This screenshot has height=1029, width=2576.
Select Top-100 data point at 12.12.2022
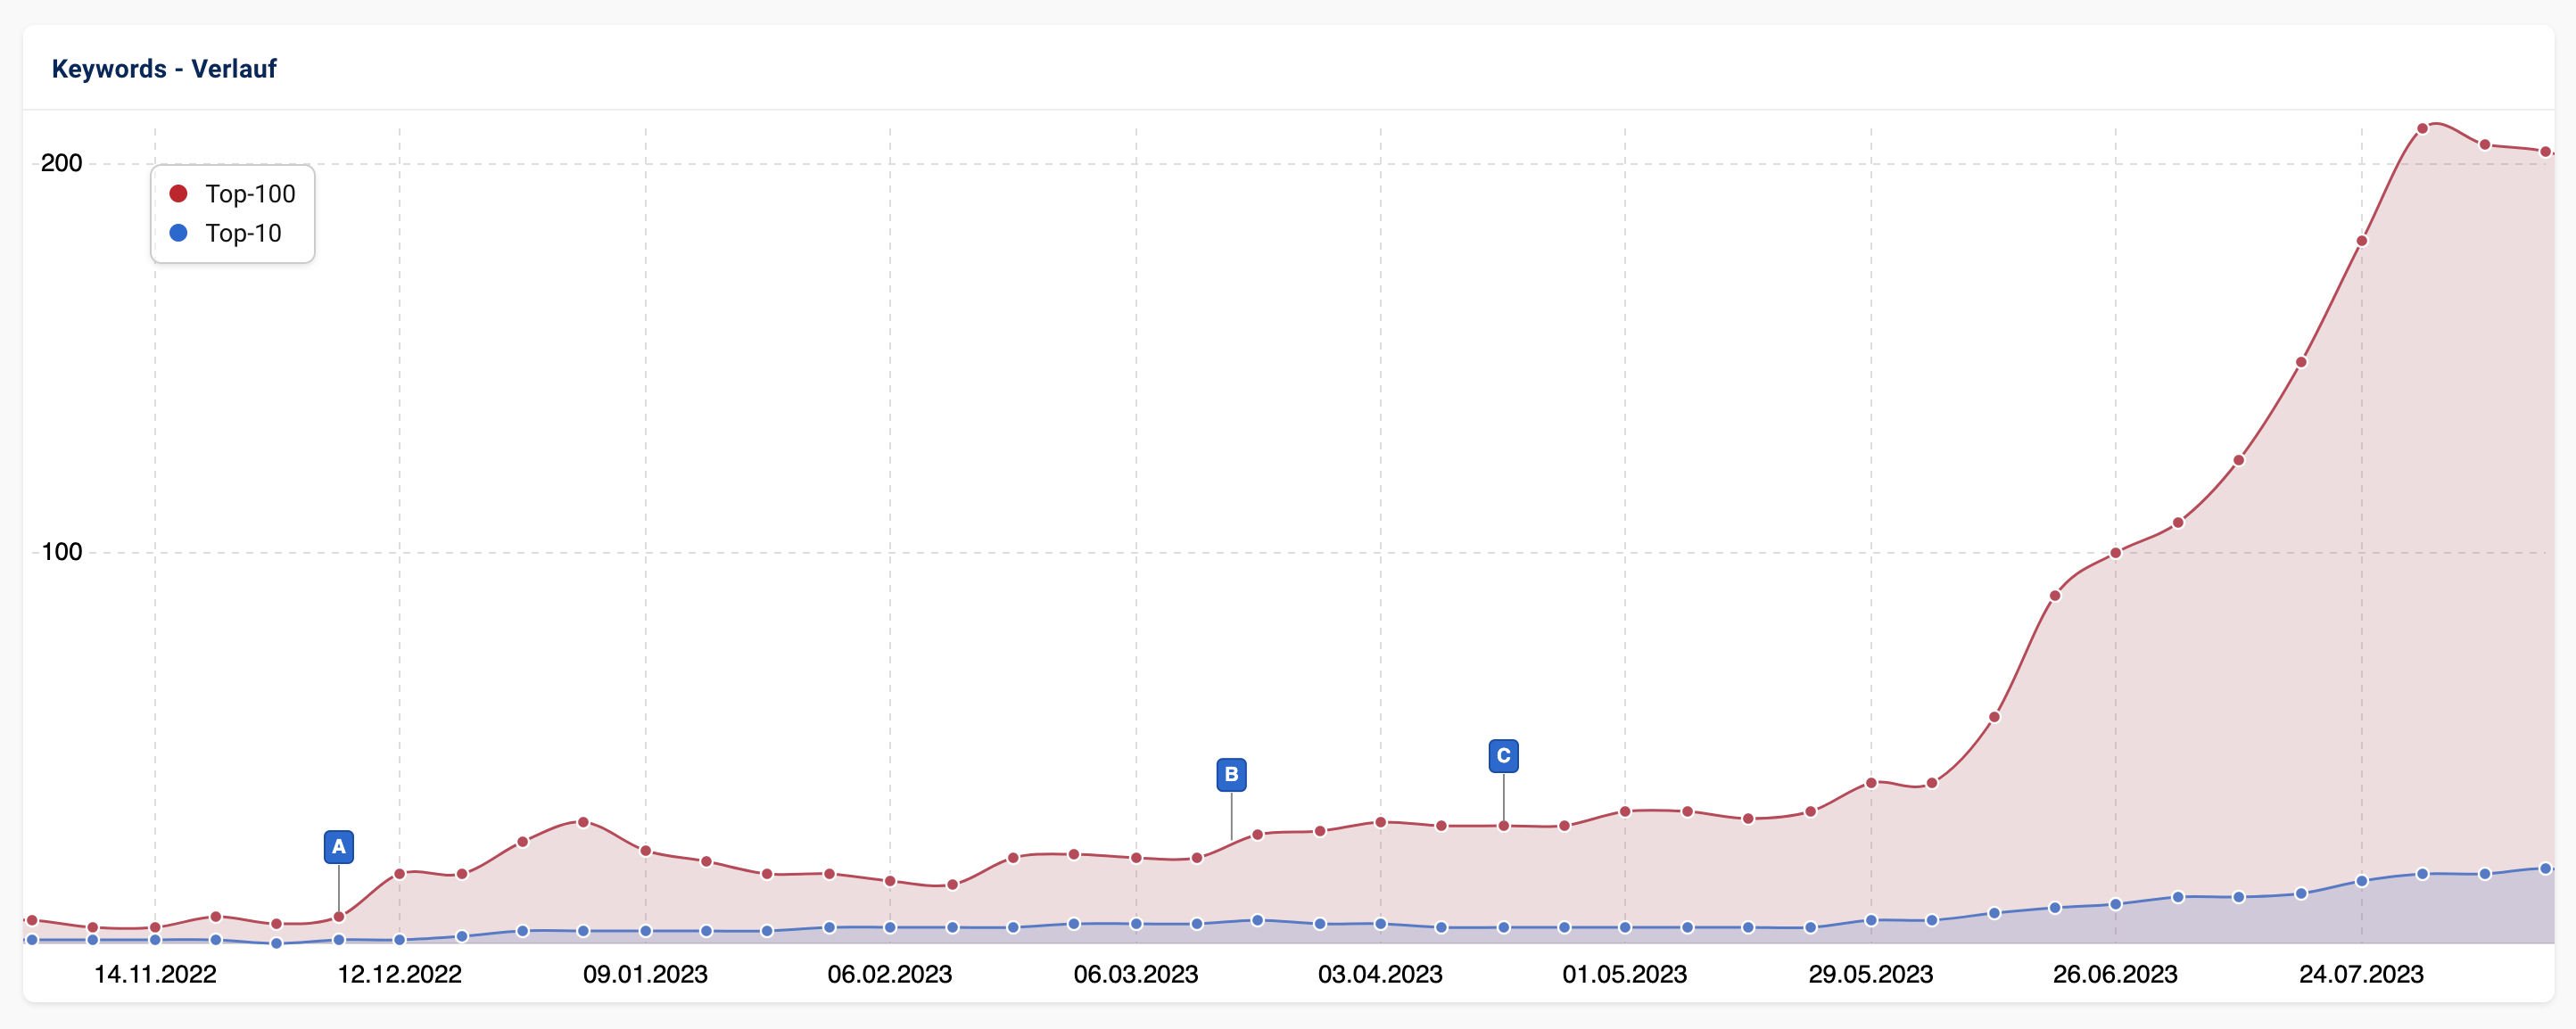pos(400,873)
